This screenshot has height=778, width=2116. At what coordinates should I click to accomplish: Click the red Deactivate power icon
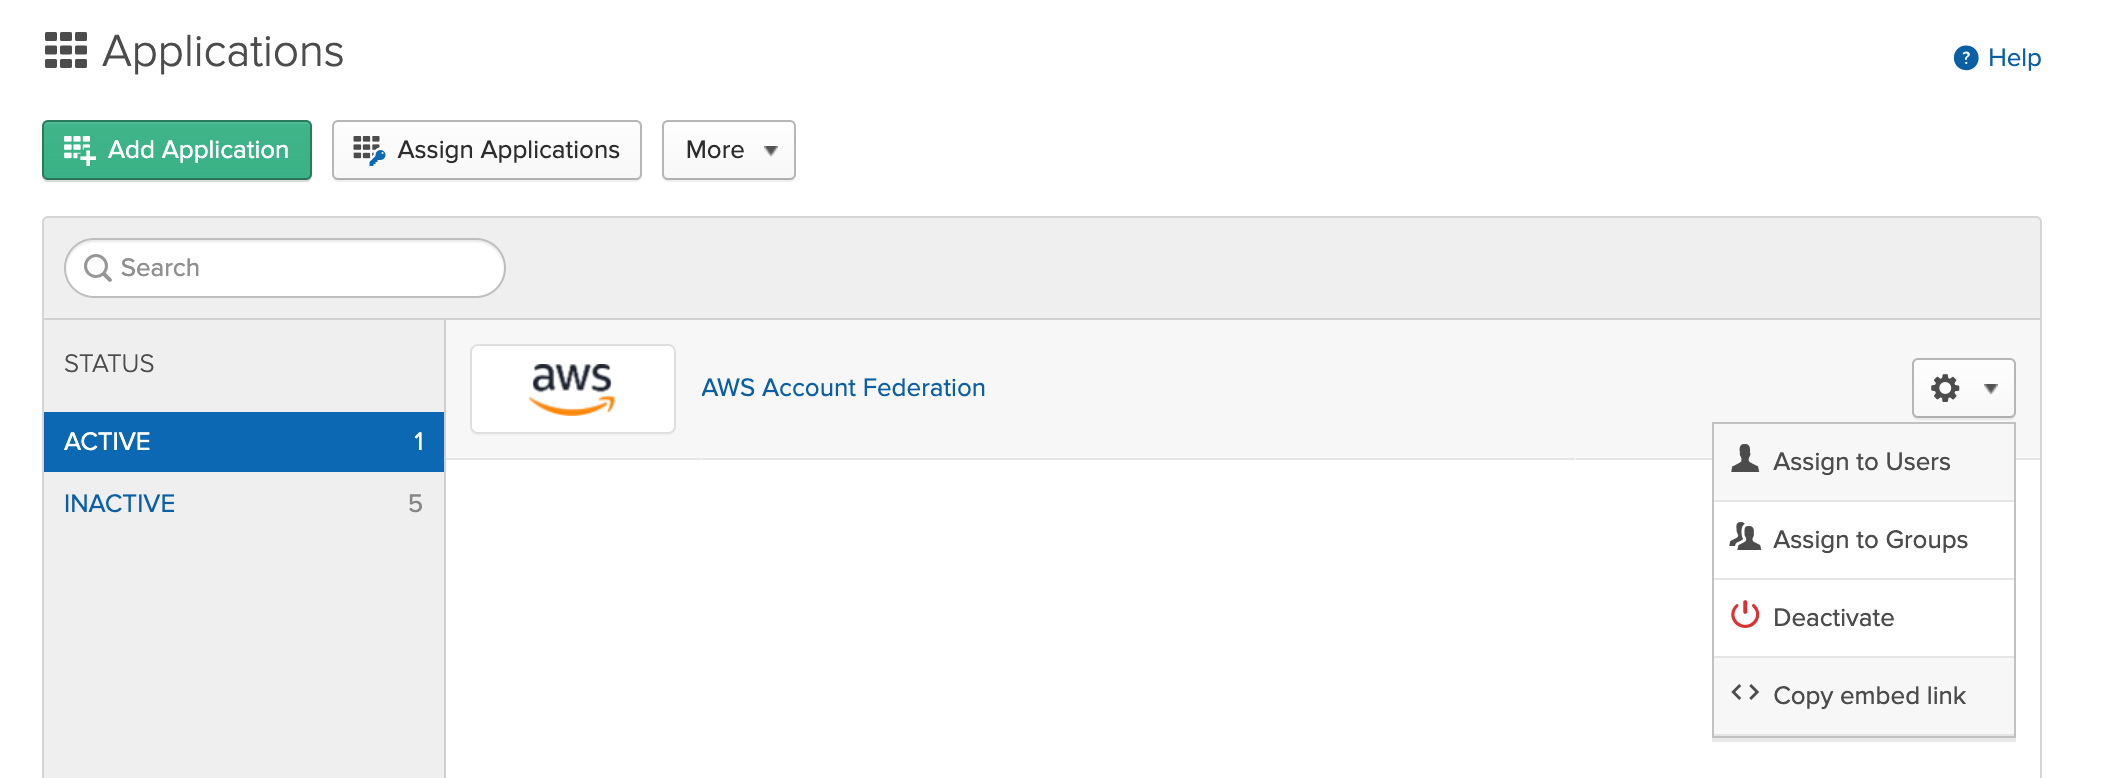pyautogui.click(x=1745, y=615)
